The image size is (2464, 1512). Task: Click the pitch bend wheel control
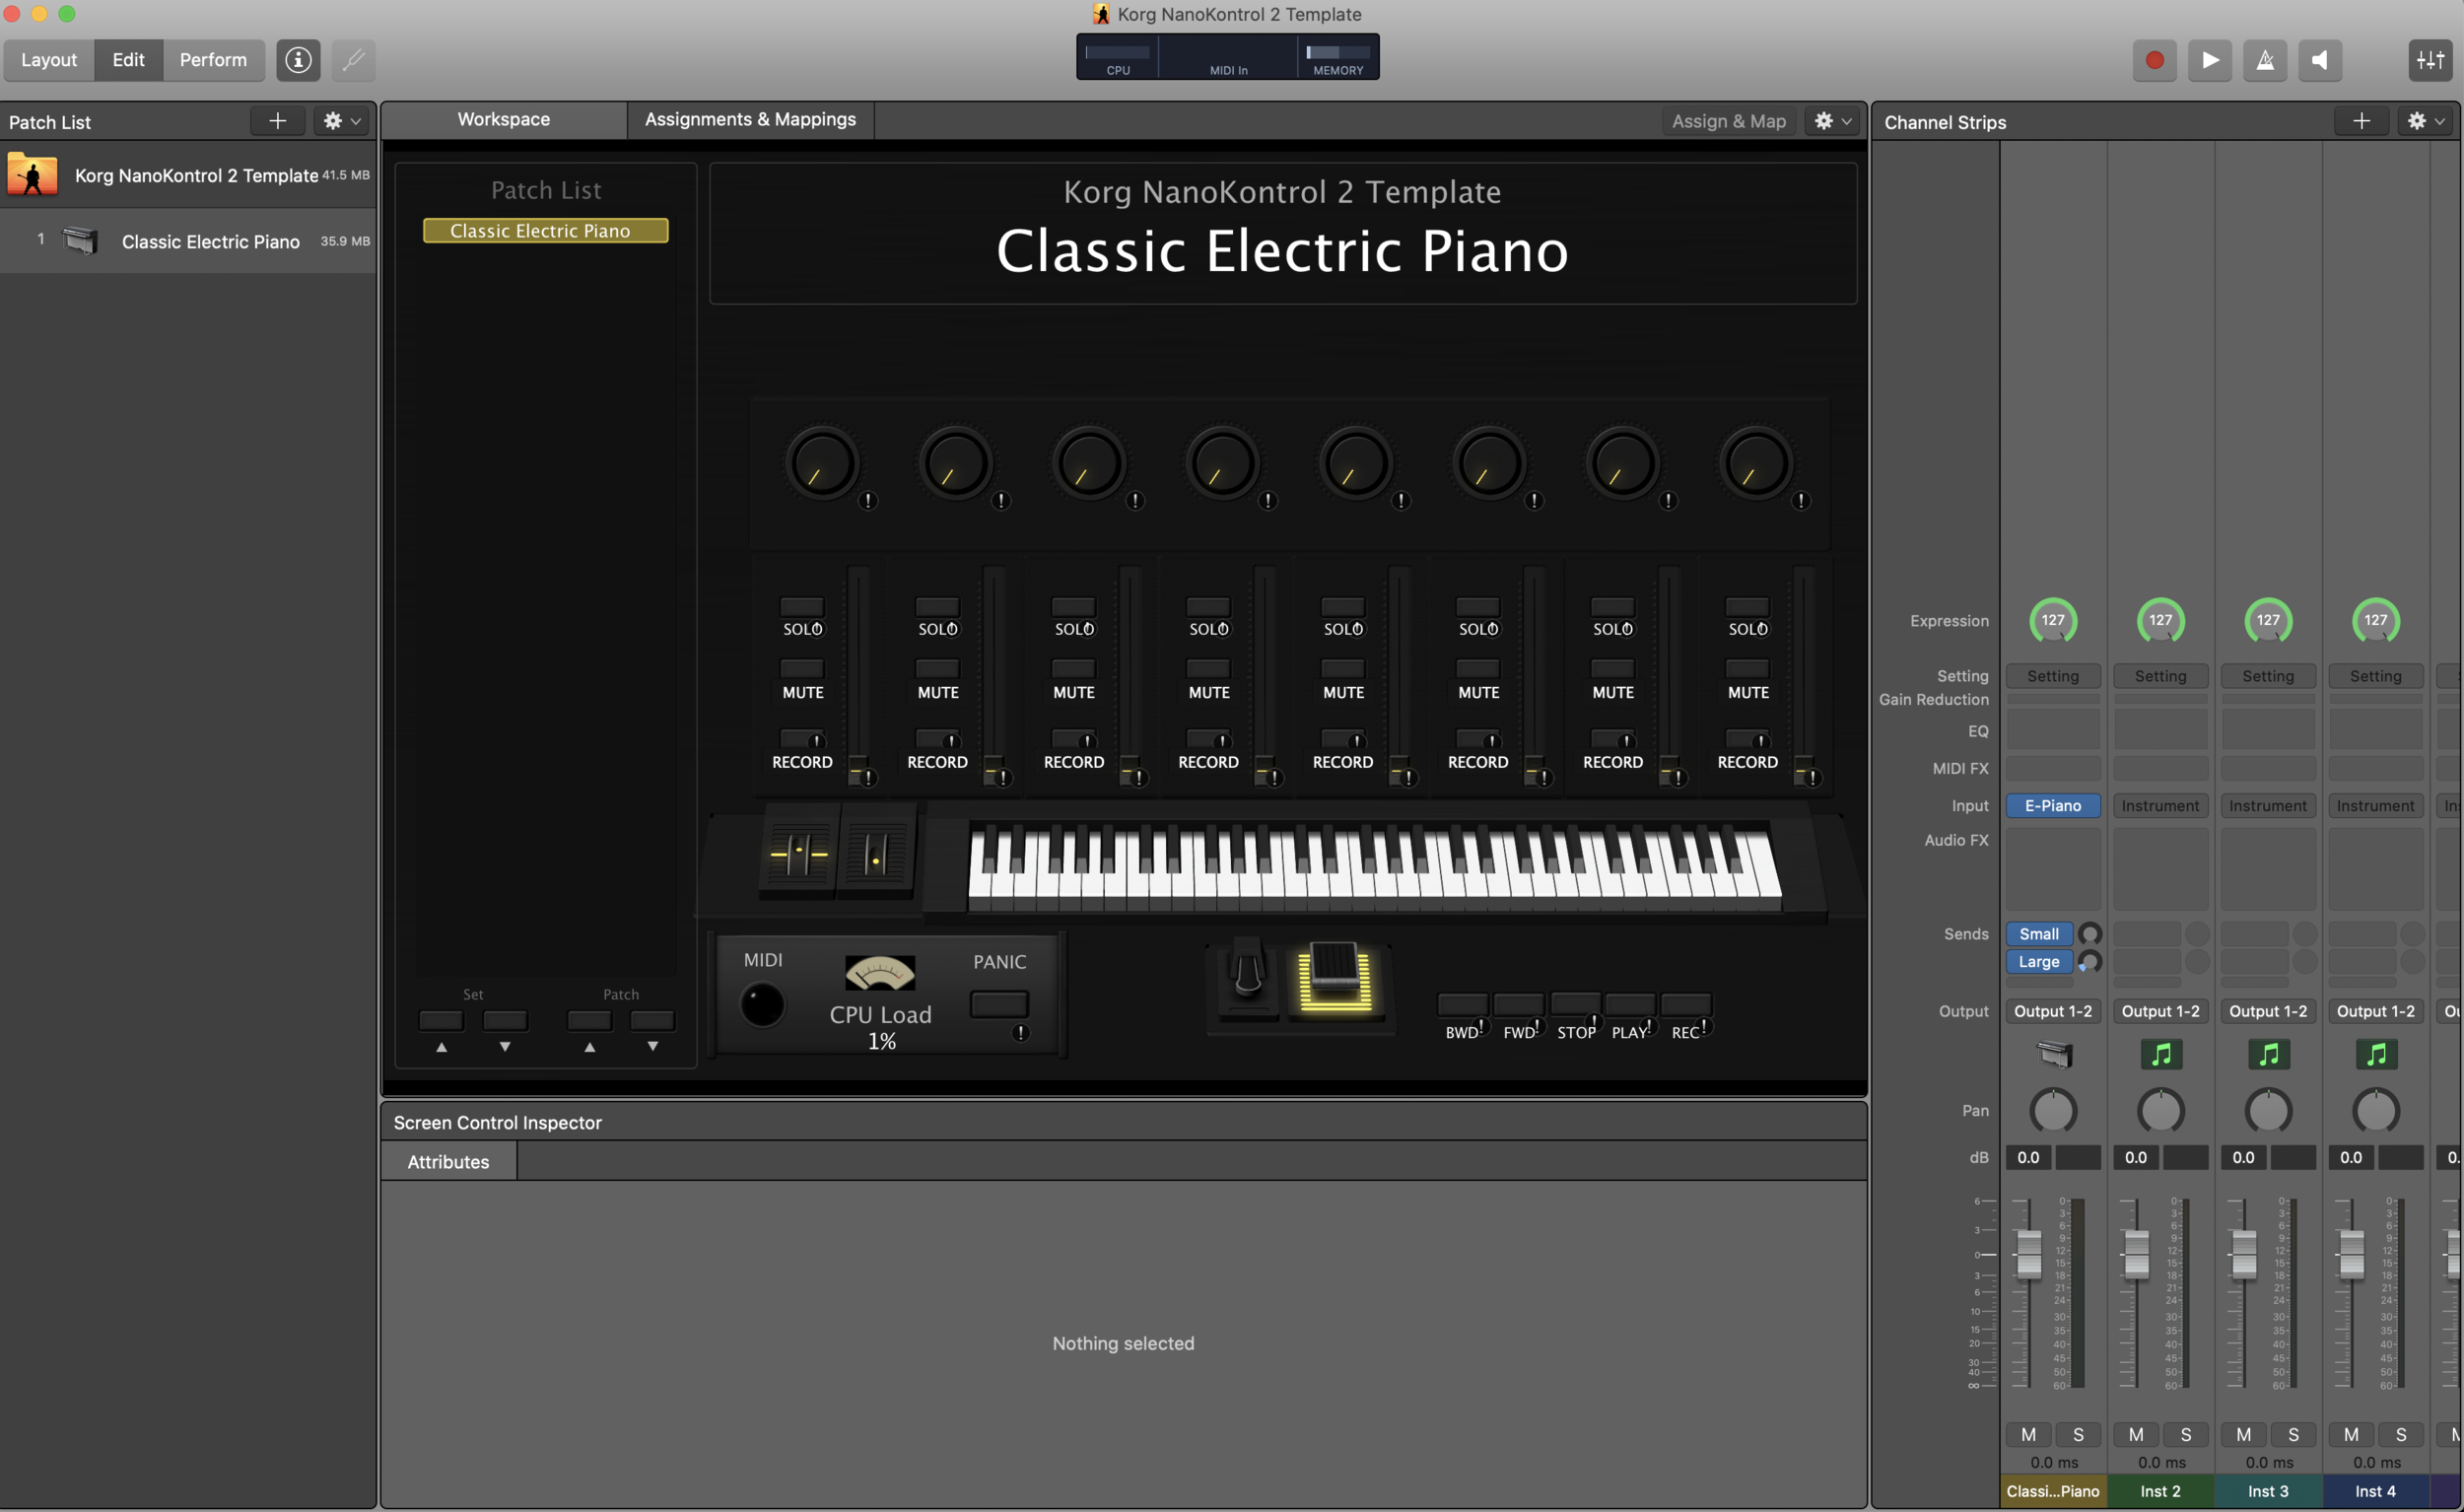tap(797, 853)
